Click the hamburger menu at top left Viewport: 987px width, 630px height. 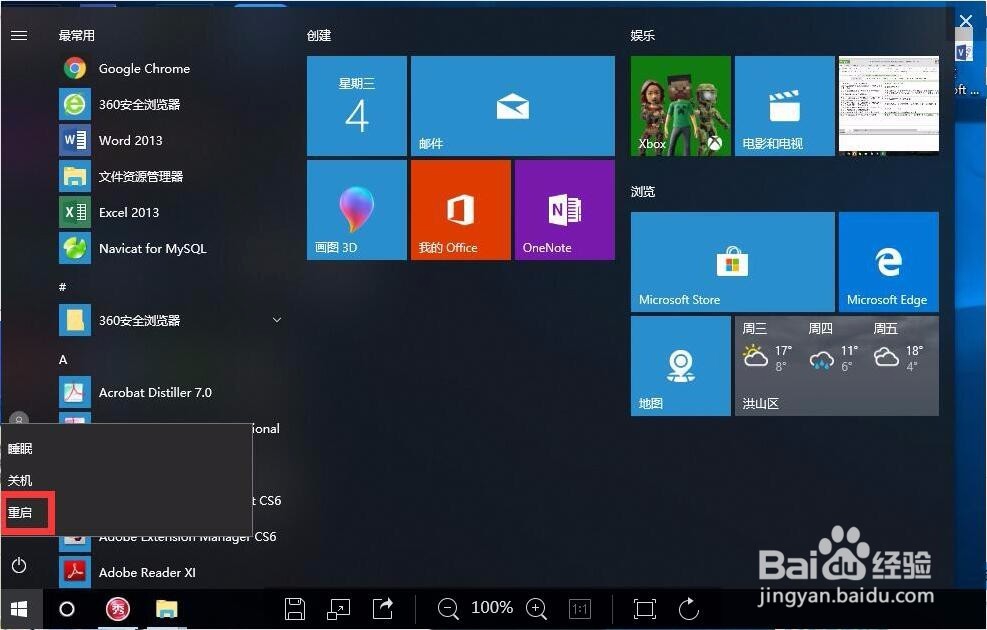pyautogui.click(x=19, y=35)
